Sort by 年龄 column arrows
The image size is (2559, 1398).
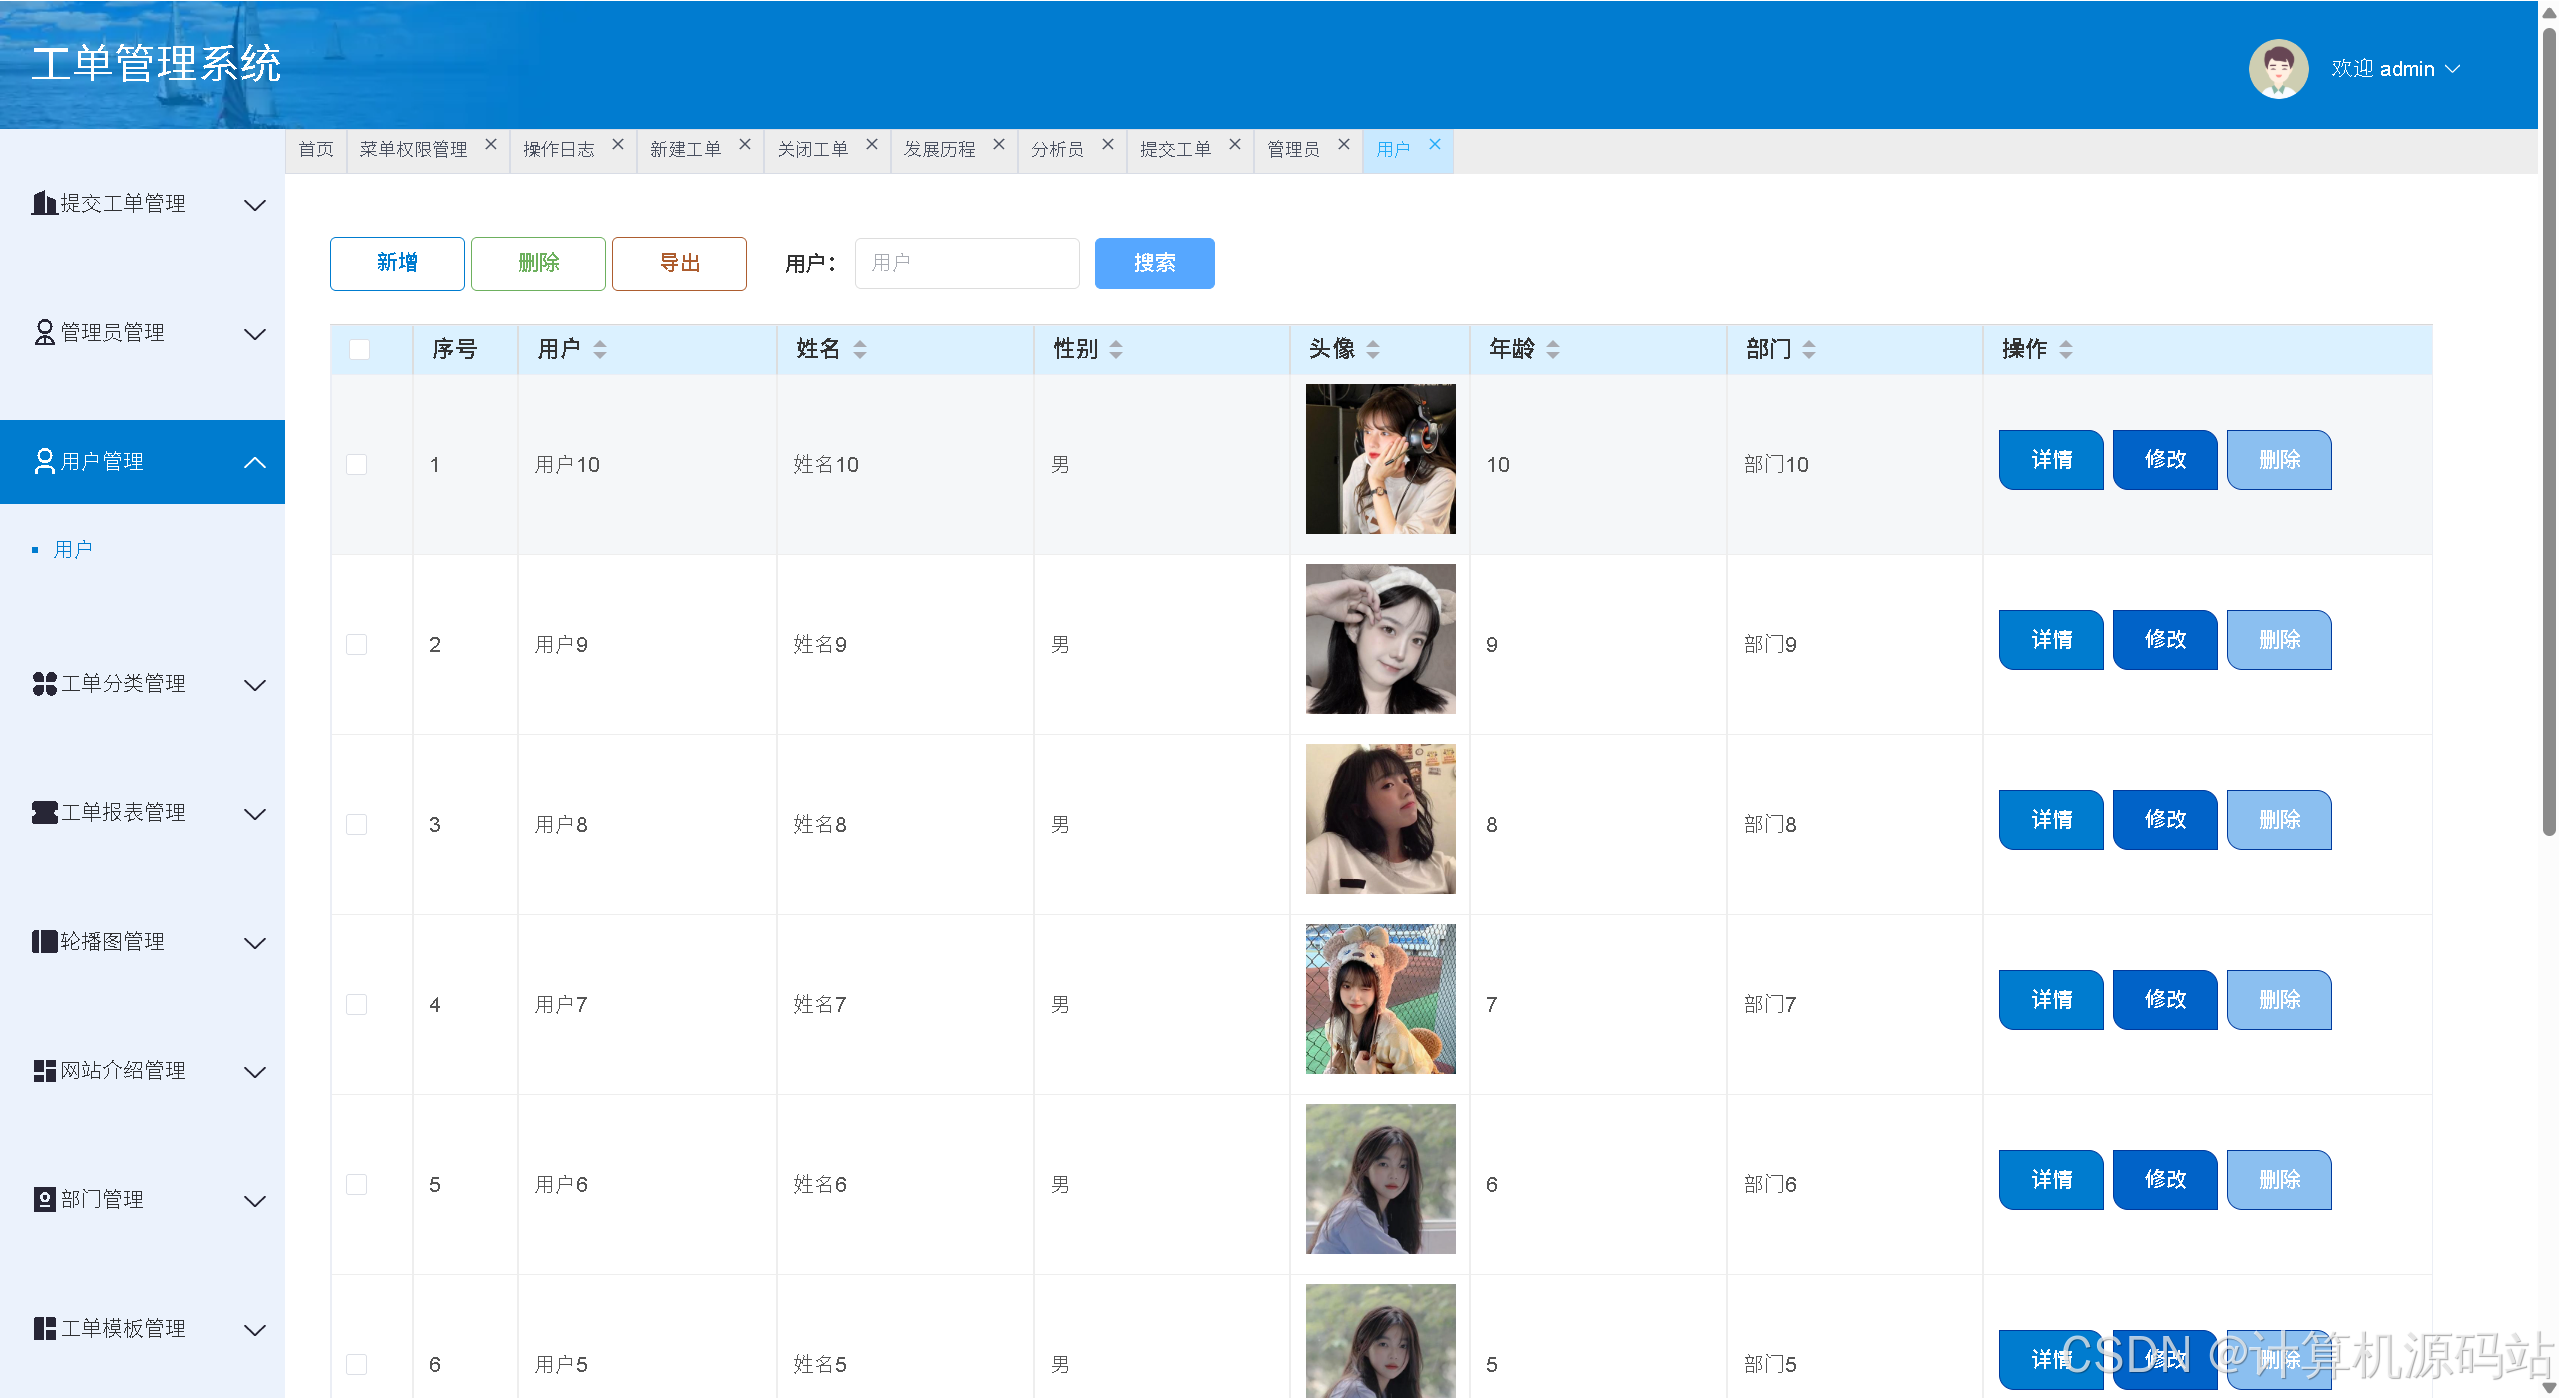pos(1553,349)
